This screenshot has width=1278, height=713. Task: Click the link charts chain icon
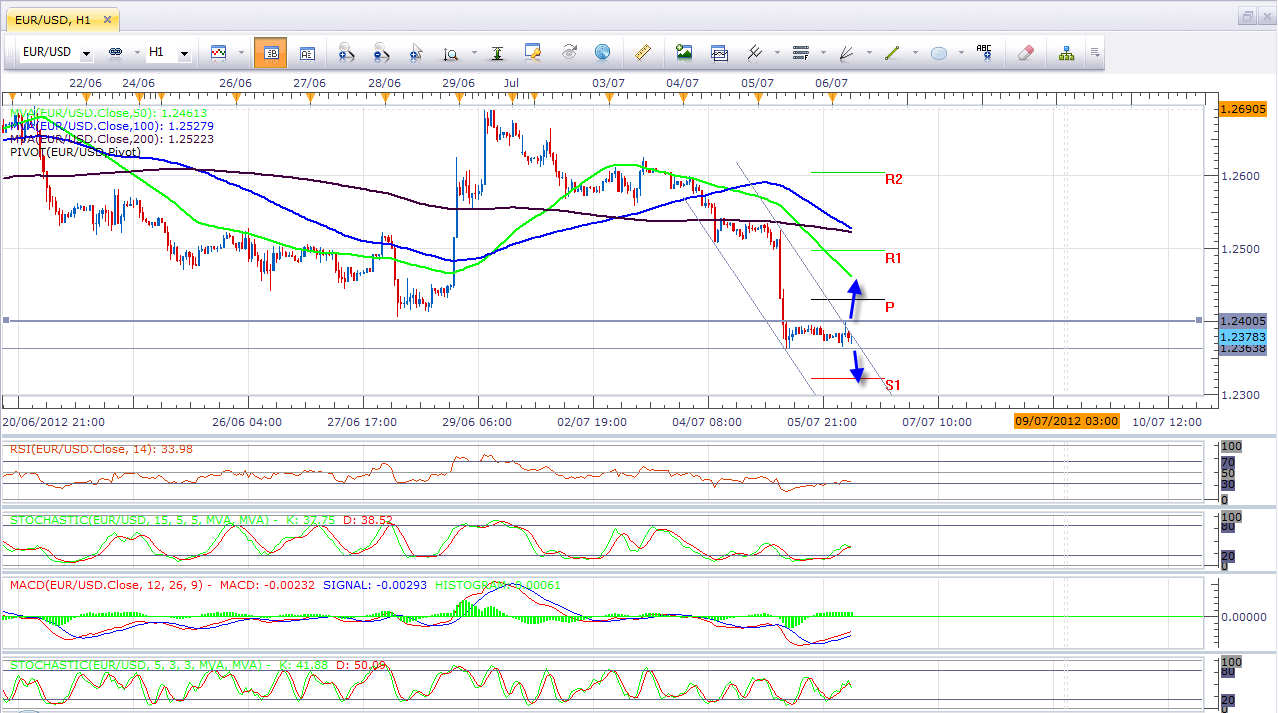pyautogui.click(x=114, y=52)
